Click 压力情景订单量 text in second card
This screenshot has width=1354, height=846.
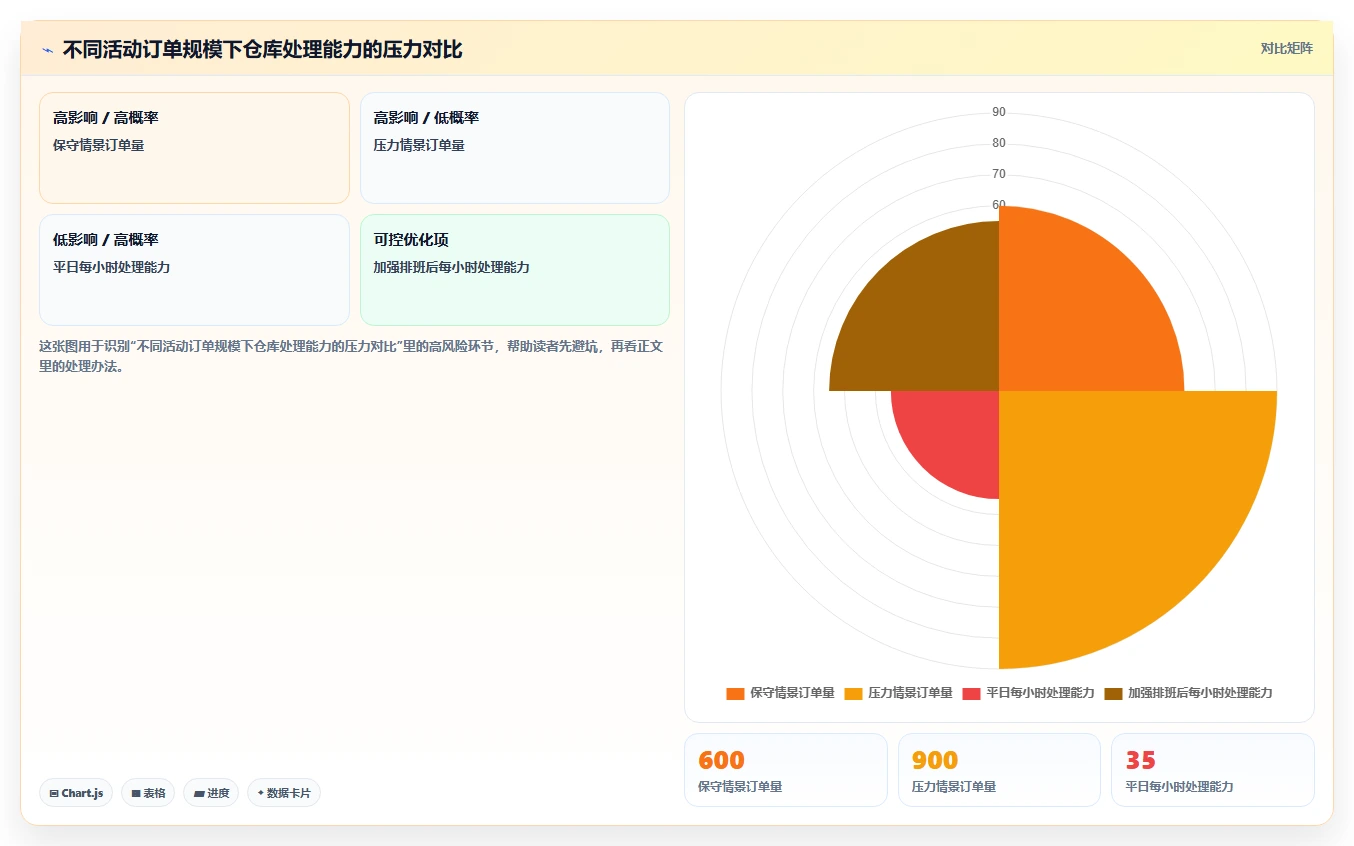(x=419, y=145)
